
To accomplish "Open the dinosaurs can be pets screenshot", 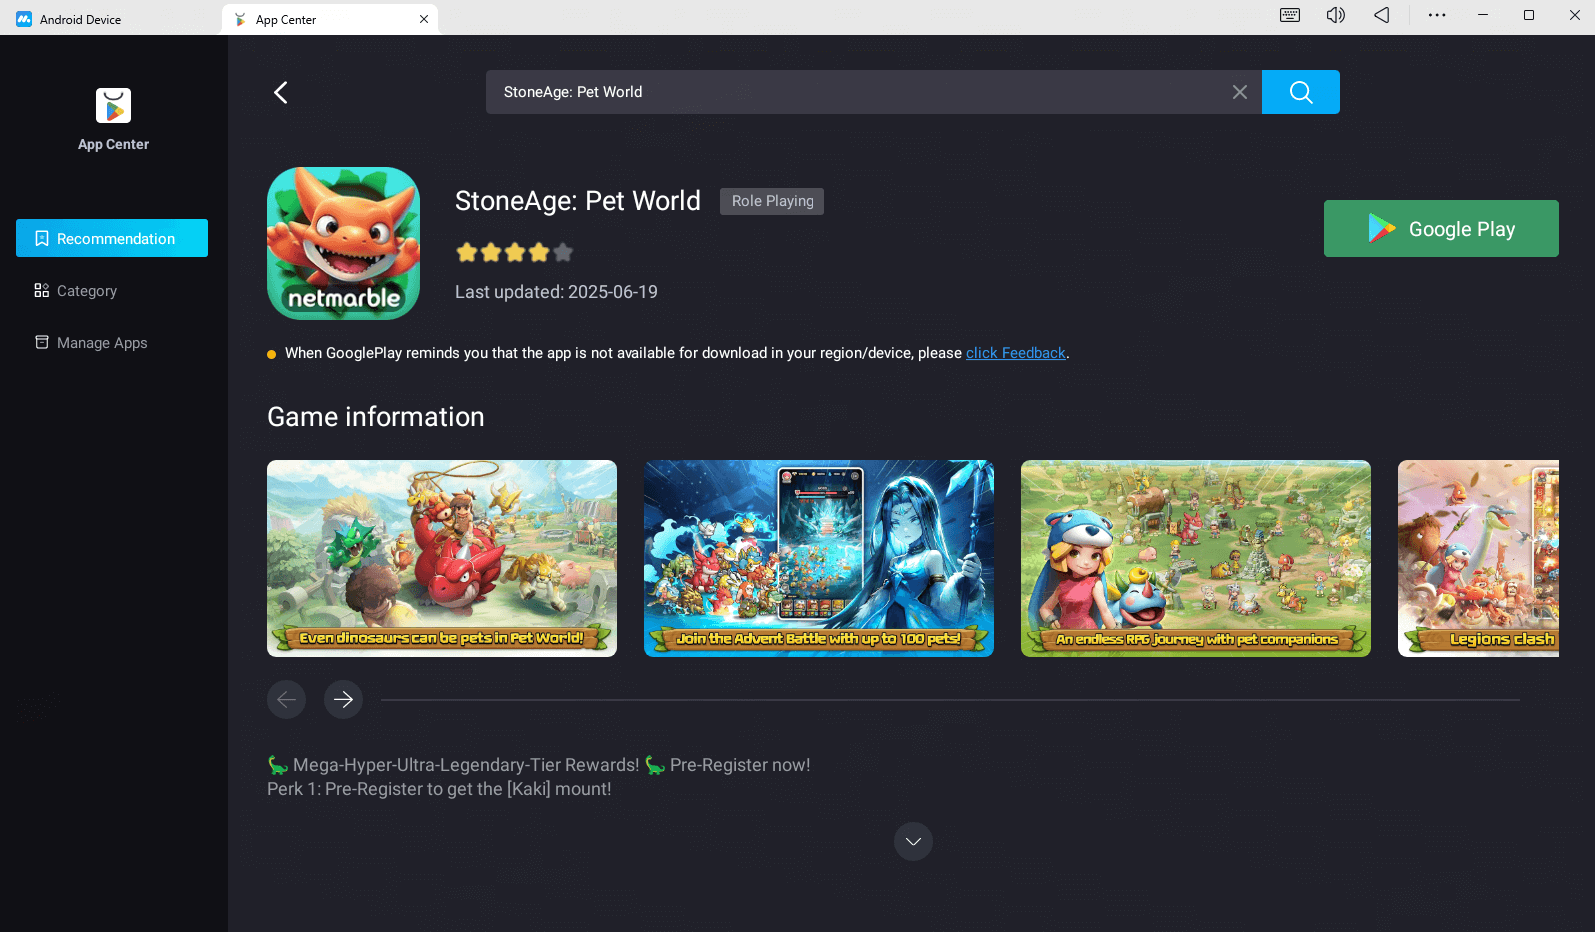I will pos(442,558).
